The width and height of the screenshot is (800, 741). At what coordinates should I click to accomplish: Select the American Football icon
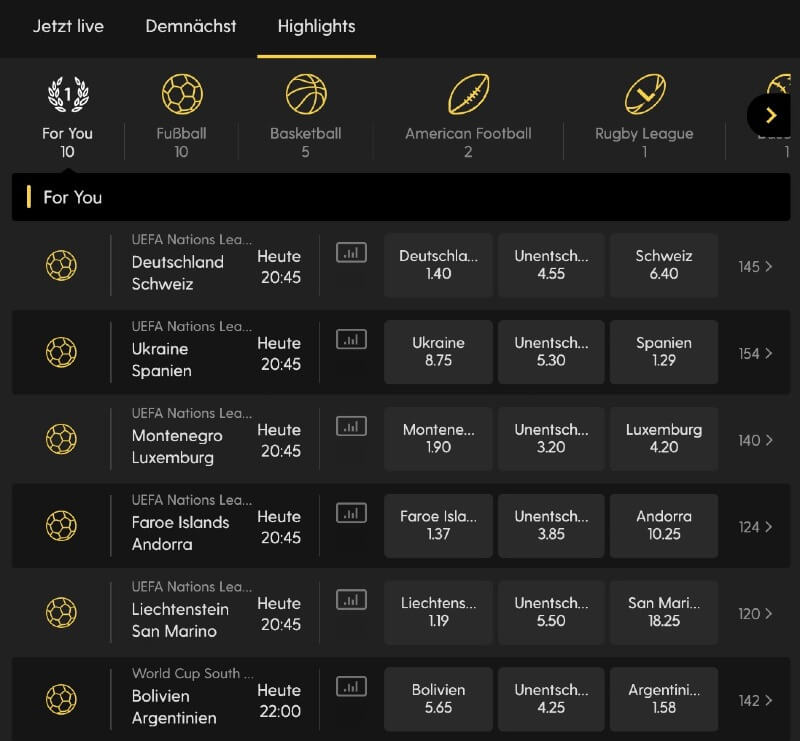pyautogui.click(x=468, y=95)
